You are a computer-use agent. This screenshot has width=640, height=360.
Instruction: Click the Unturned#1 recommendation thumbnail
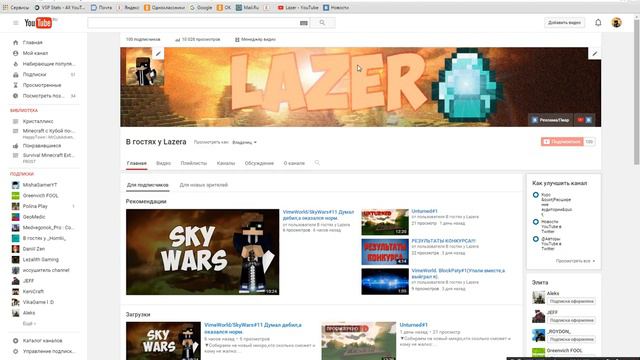tap(385, 222)
